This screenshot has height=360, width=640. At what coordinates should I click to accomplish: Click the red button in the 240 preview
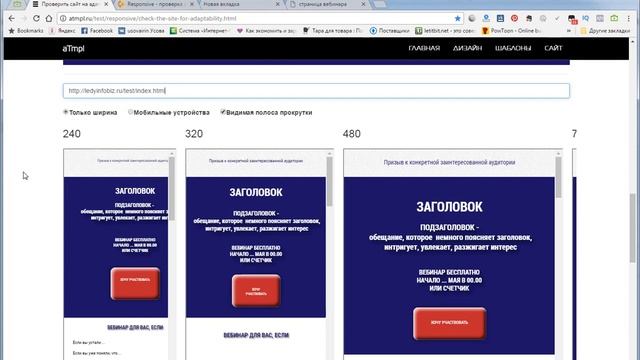tap(135, 283)
